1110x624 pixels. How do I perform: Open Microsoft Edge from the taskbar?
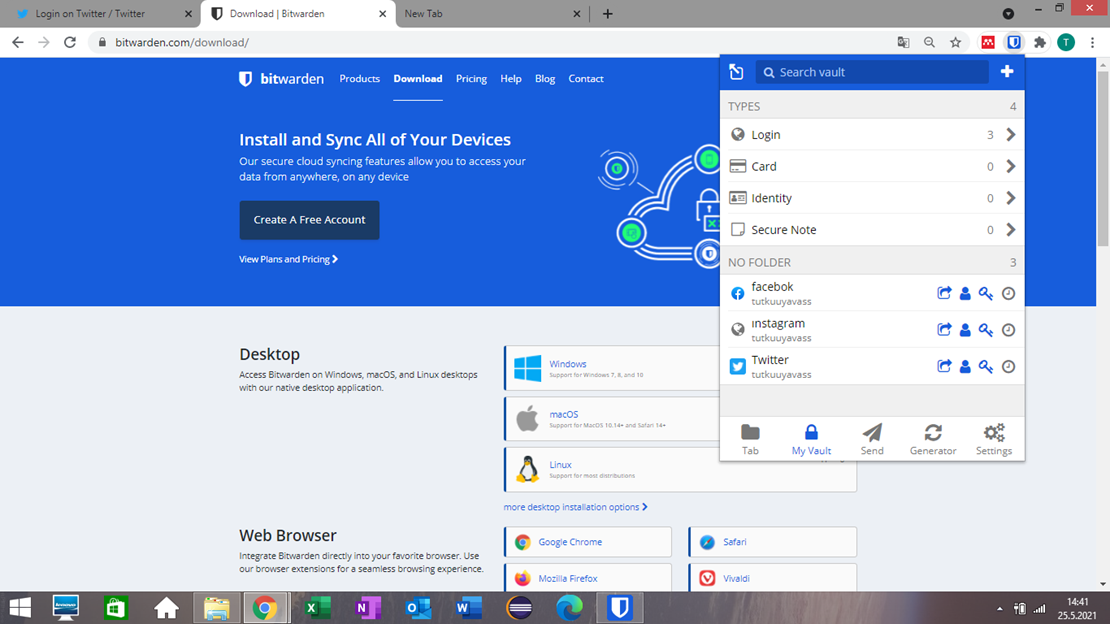569,608
